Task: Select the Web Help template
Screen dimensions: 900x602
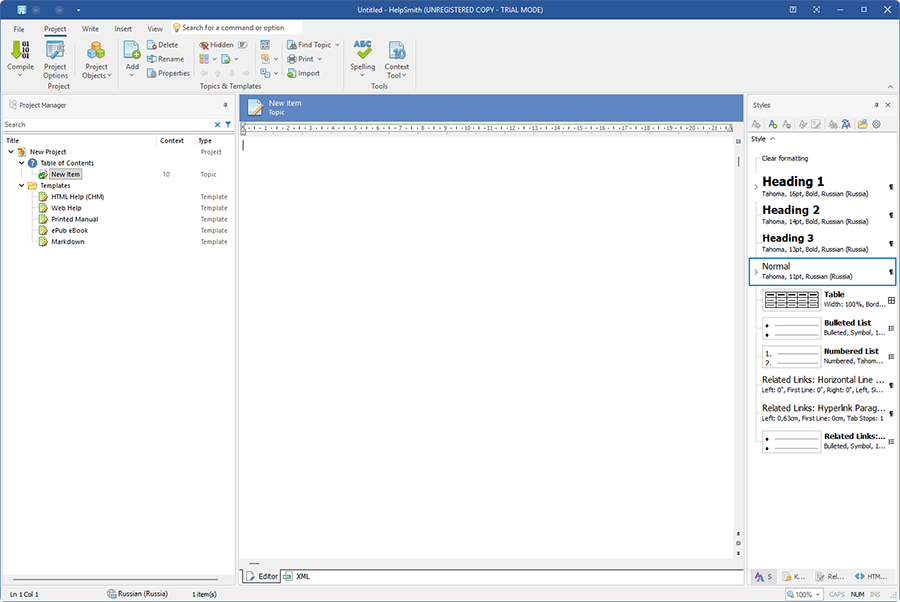Action: click(66, 208)
